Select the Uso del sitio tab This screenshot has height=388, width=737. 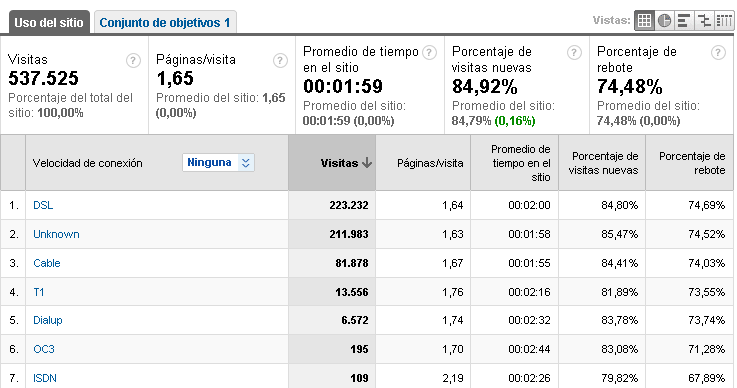[49, 23]
